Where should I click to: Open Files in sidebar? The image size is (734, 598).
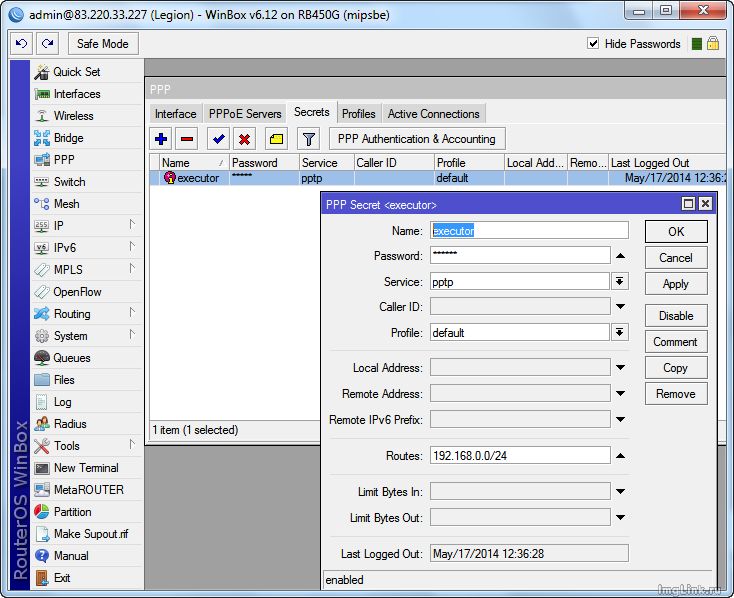tap(87, 380)
